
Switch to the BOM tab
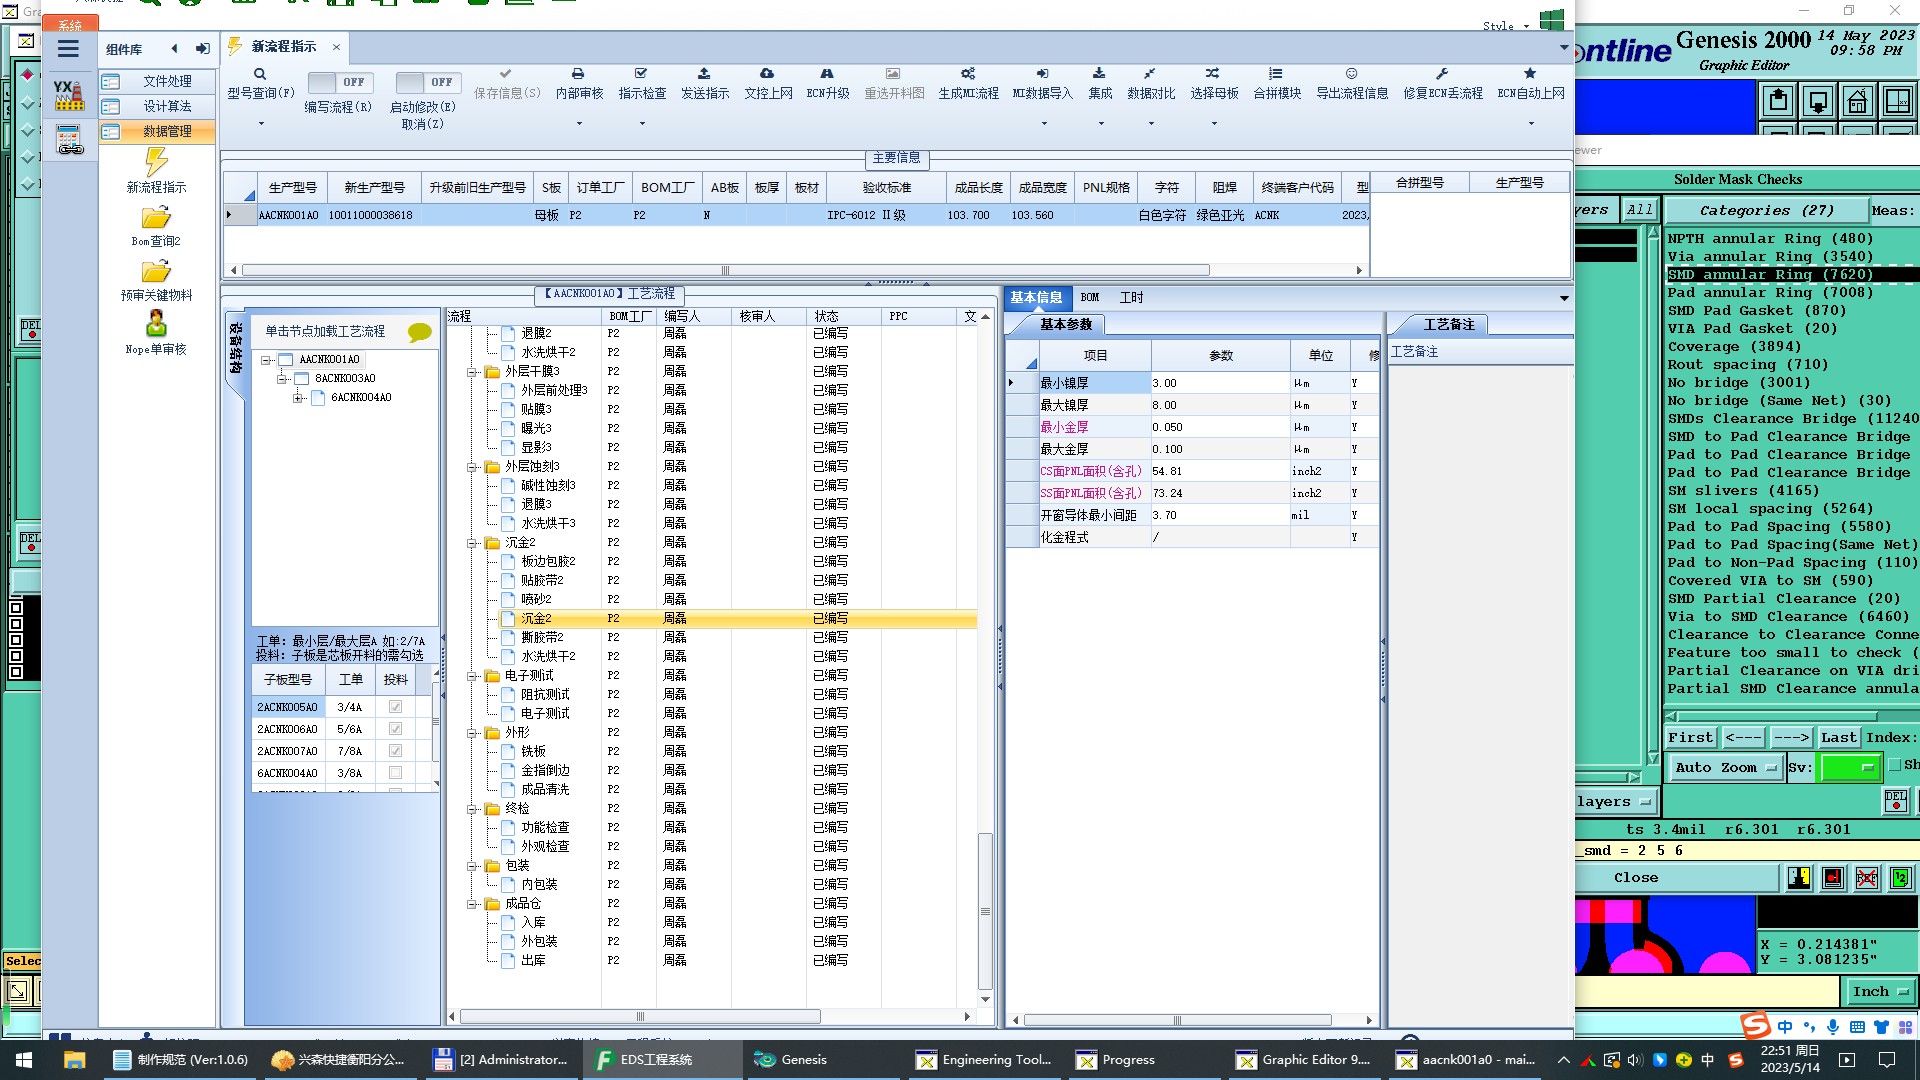[x=1090, y=298]
